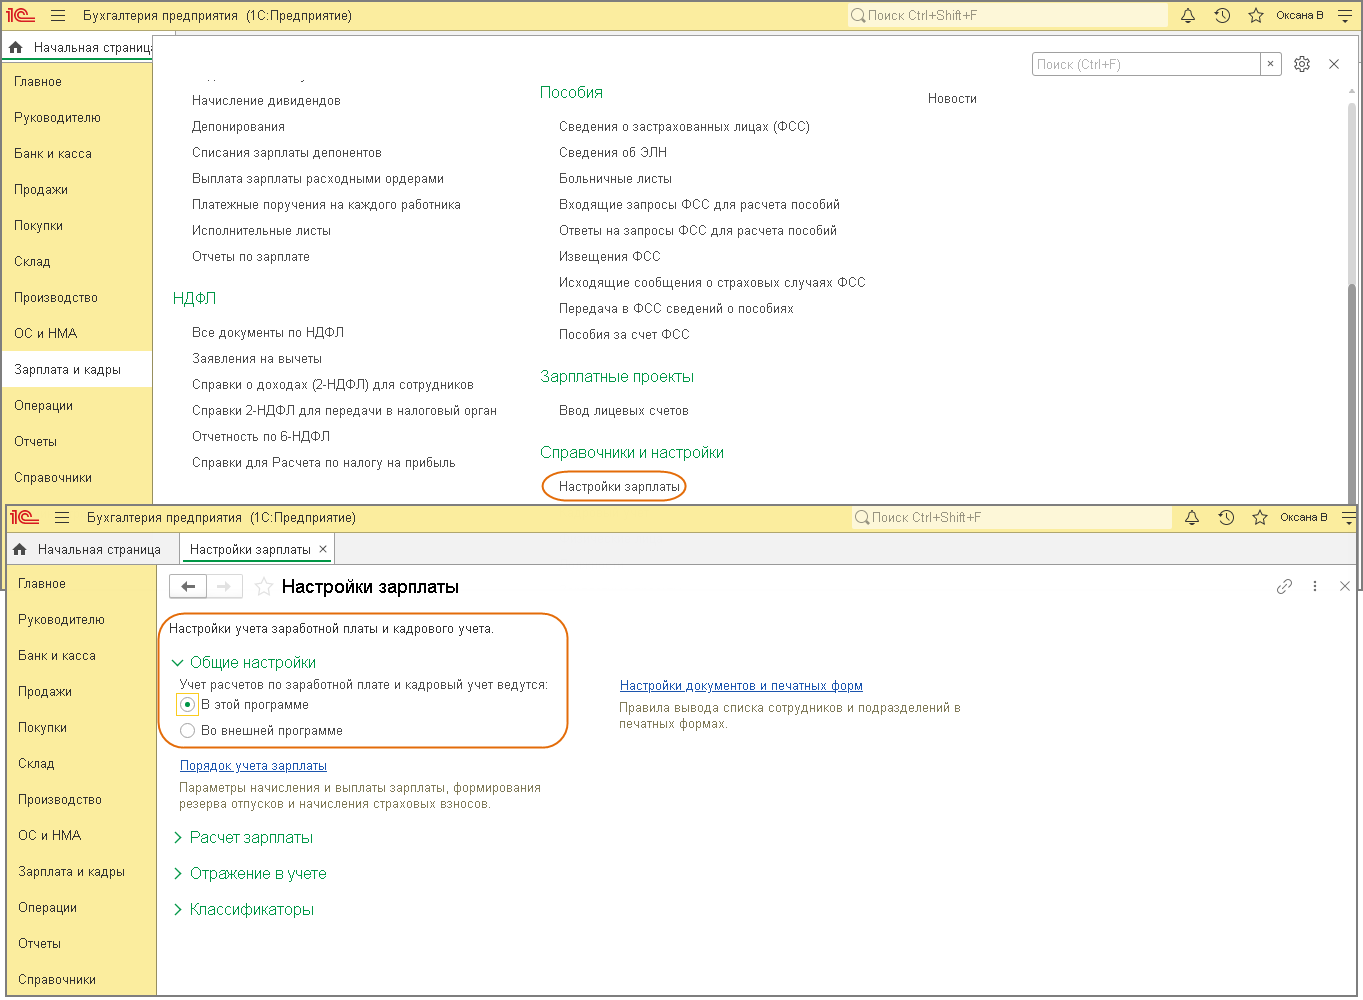Go forward with right arrow button

225,587
